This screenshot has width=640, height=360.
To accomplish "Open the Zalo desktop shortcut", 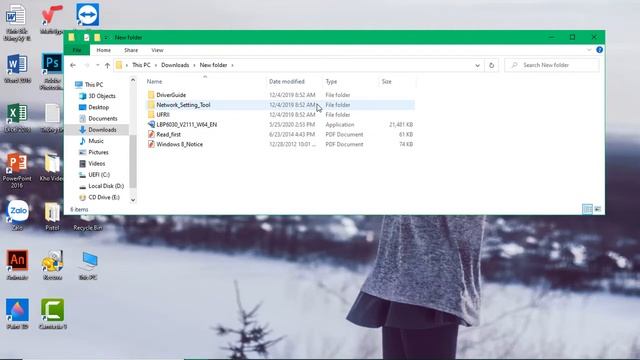I will pos(17,215).
